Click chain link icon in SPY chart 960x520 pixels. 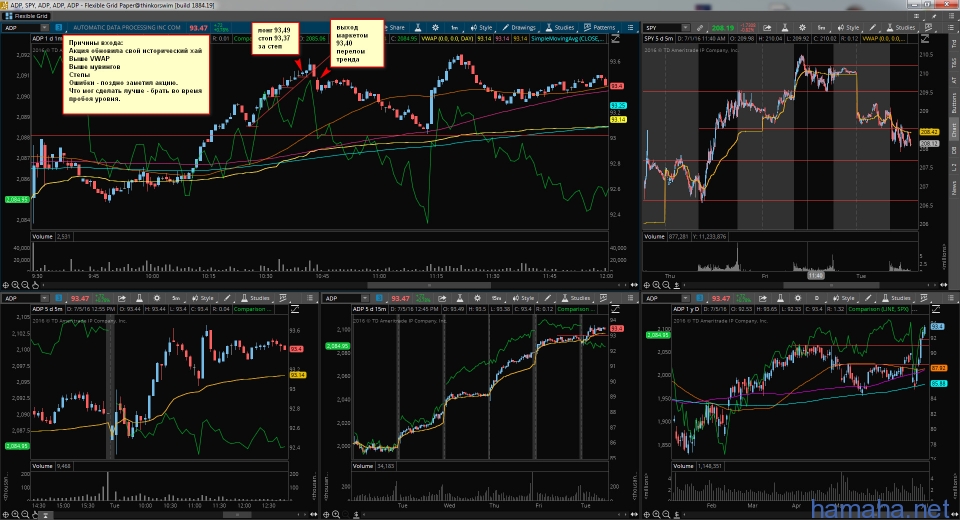tap(700, 28)
